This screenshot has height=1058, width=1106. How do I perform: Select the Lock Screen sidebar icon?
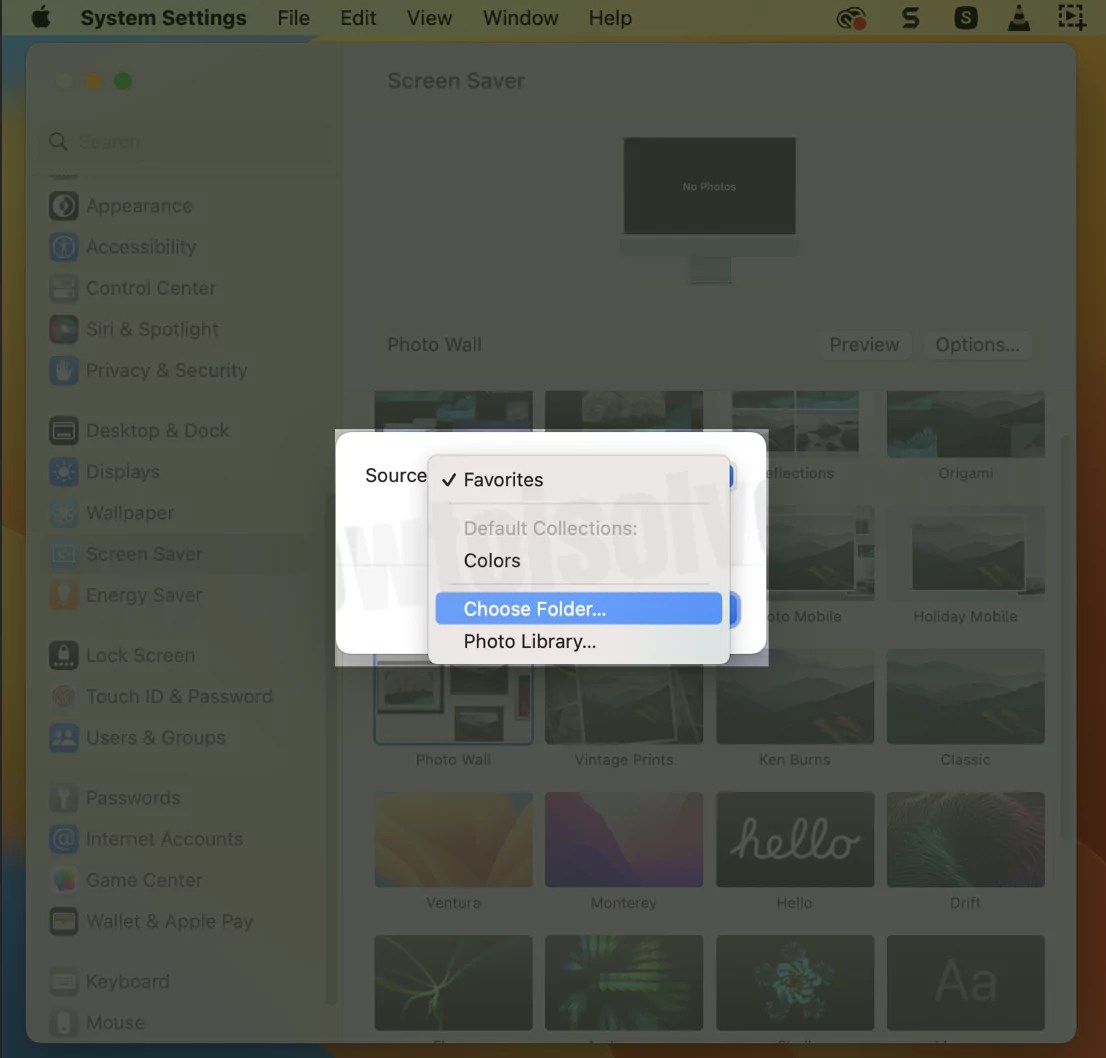tap(63, 655)
